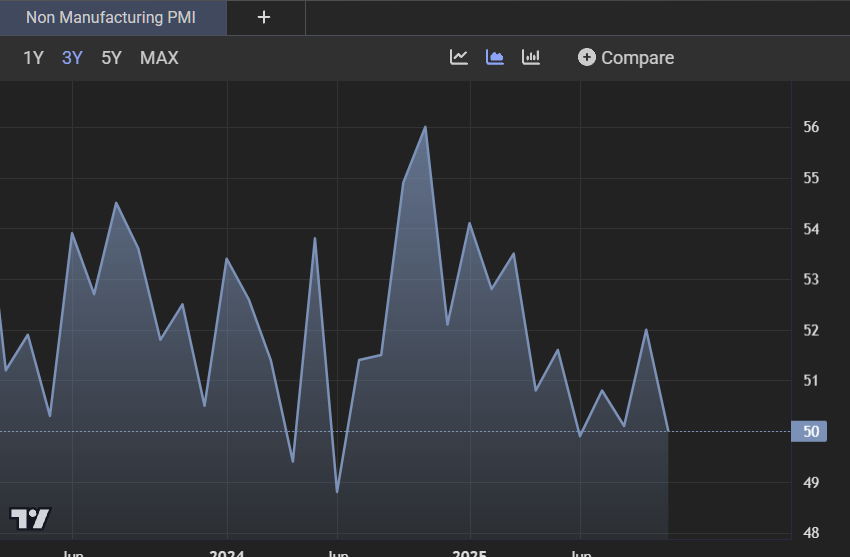Image resolution: width=850 pixels, height=557 pixels.
Task: Open the Non Manufacturing PMI tab
Action: (x=113, y=17)
